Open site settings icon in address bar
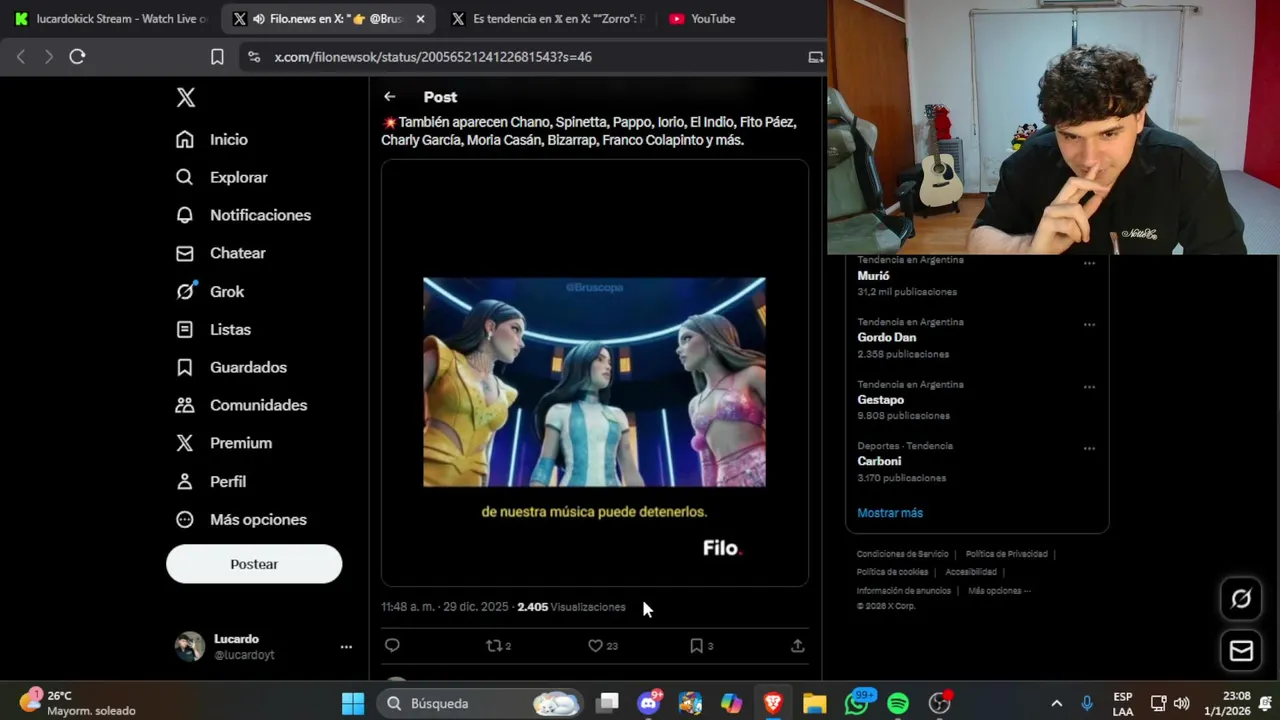 254,57
